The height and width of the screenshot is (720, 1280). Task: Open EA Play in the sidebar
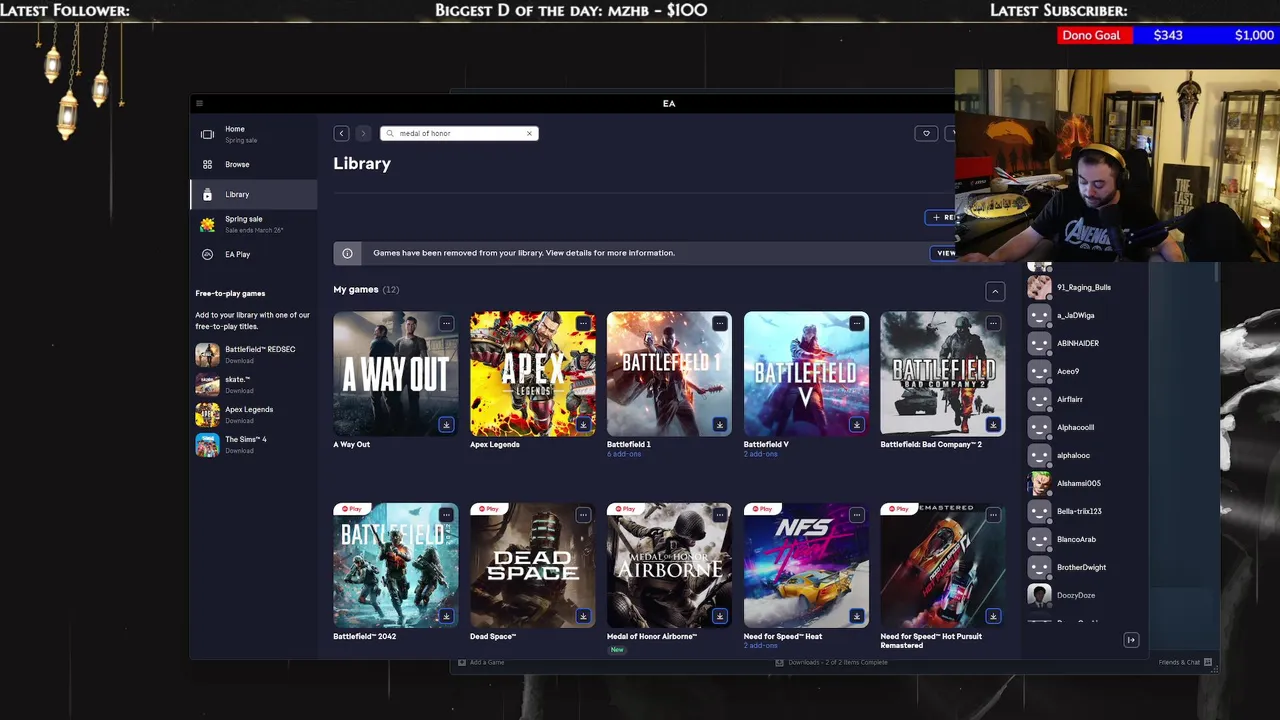coord(254,254)
